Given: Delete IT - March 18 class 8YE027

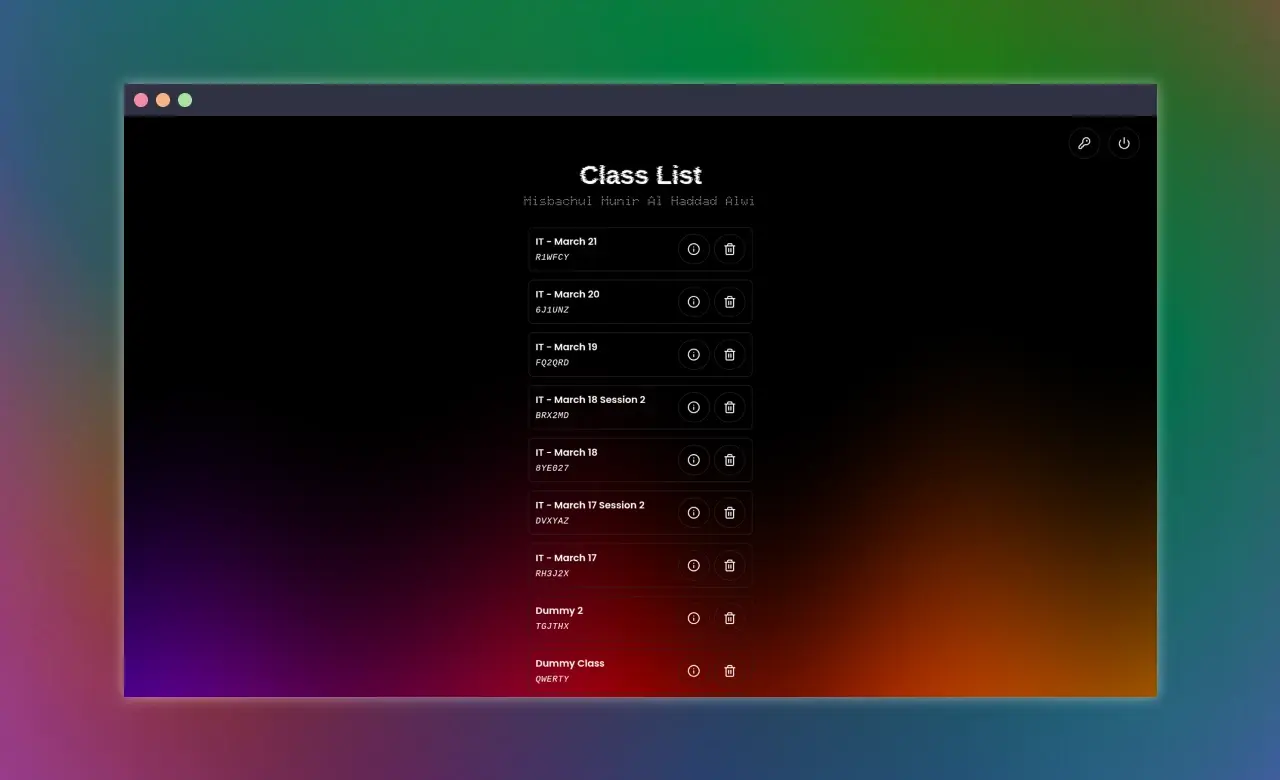Looking at the screenshot, I should click(730, 460).
